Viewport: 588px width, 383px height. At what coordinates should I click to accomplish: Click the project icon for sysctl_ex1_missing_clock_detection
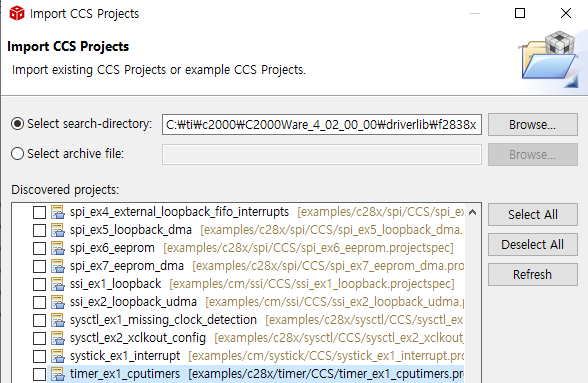pyautogui.click(x=58, y=320)
